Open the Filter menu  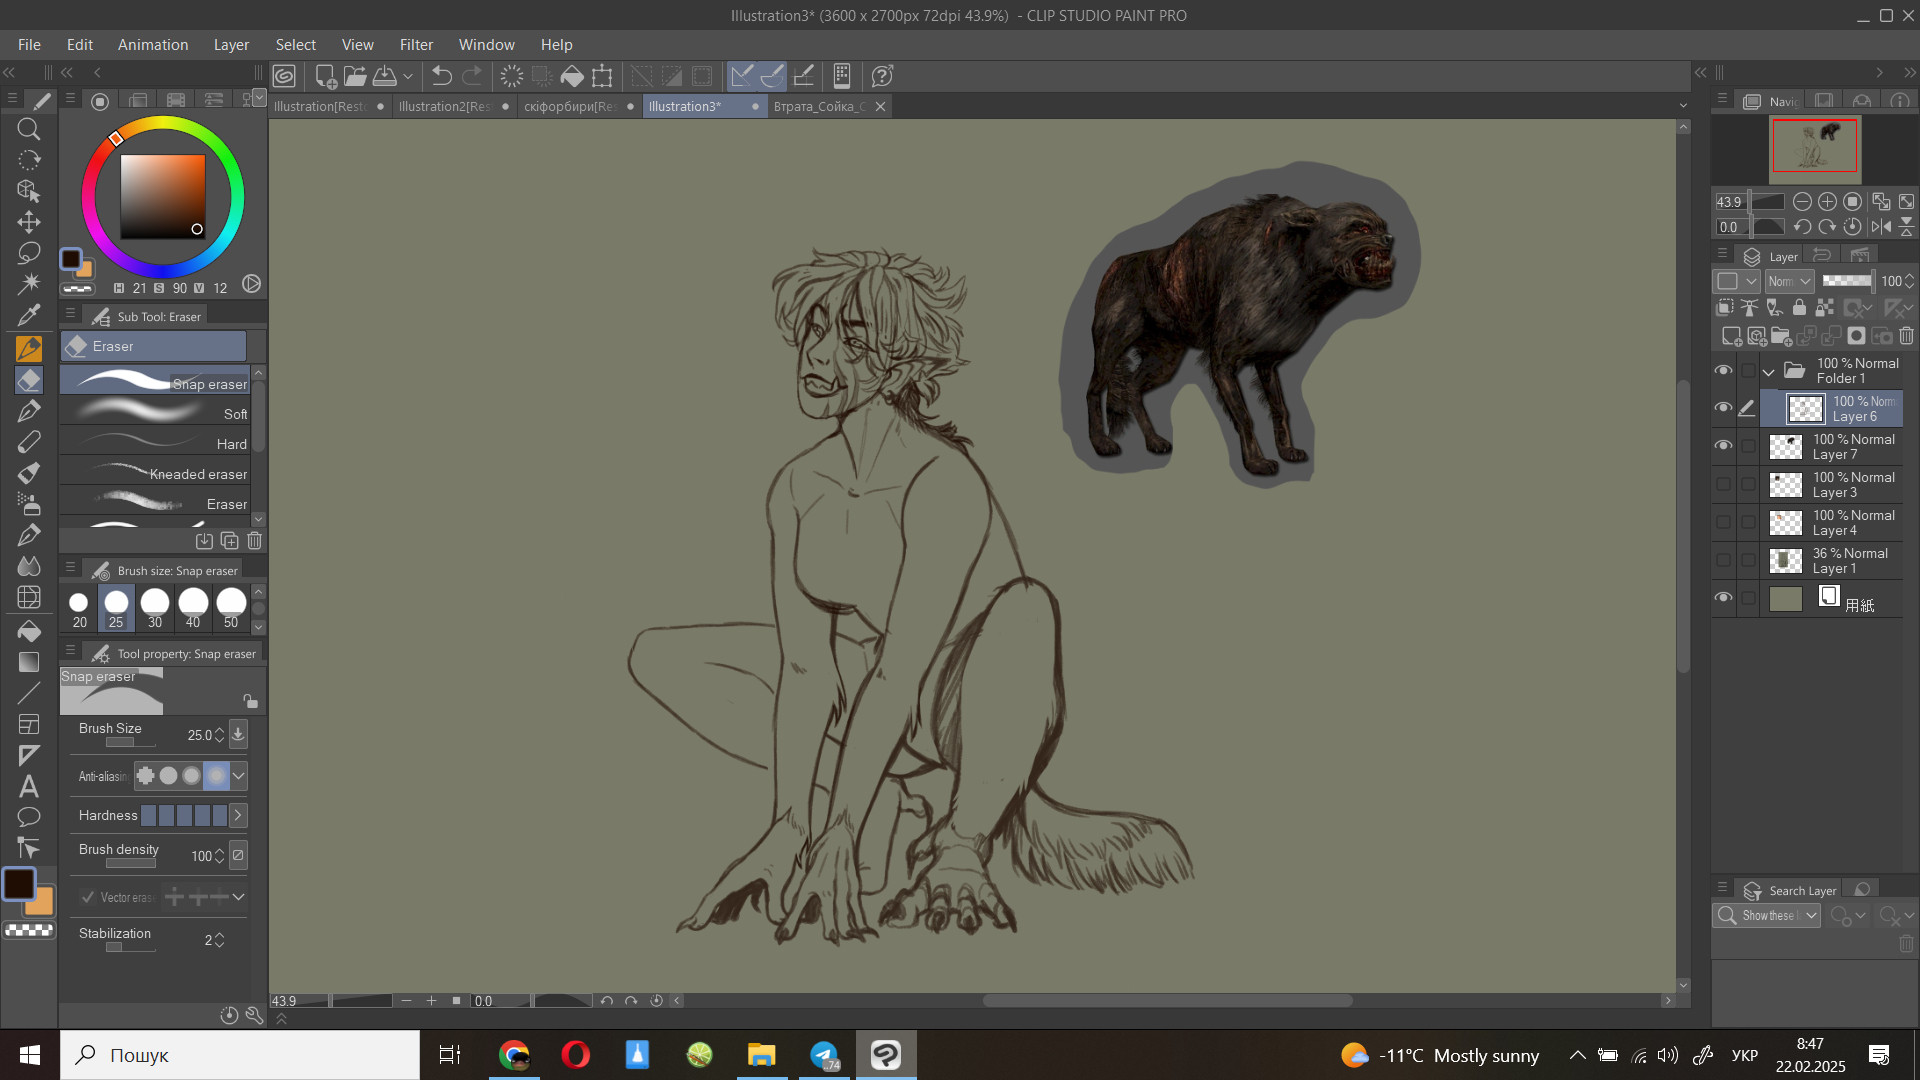click(416, 45)
